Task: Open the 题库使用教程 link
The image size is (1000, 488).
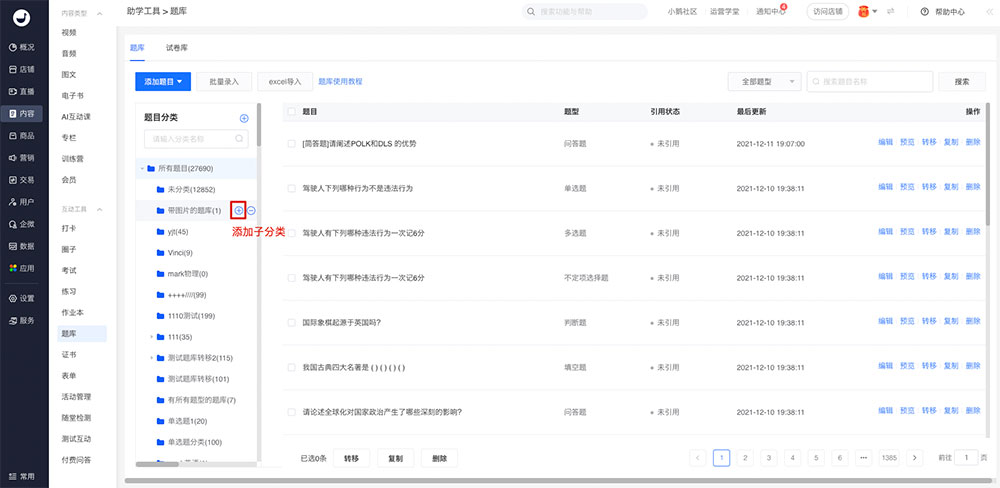Action: (340, 81)
